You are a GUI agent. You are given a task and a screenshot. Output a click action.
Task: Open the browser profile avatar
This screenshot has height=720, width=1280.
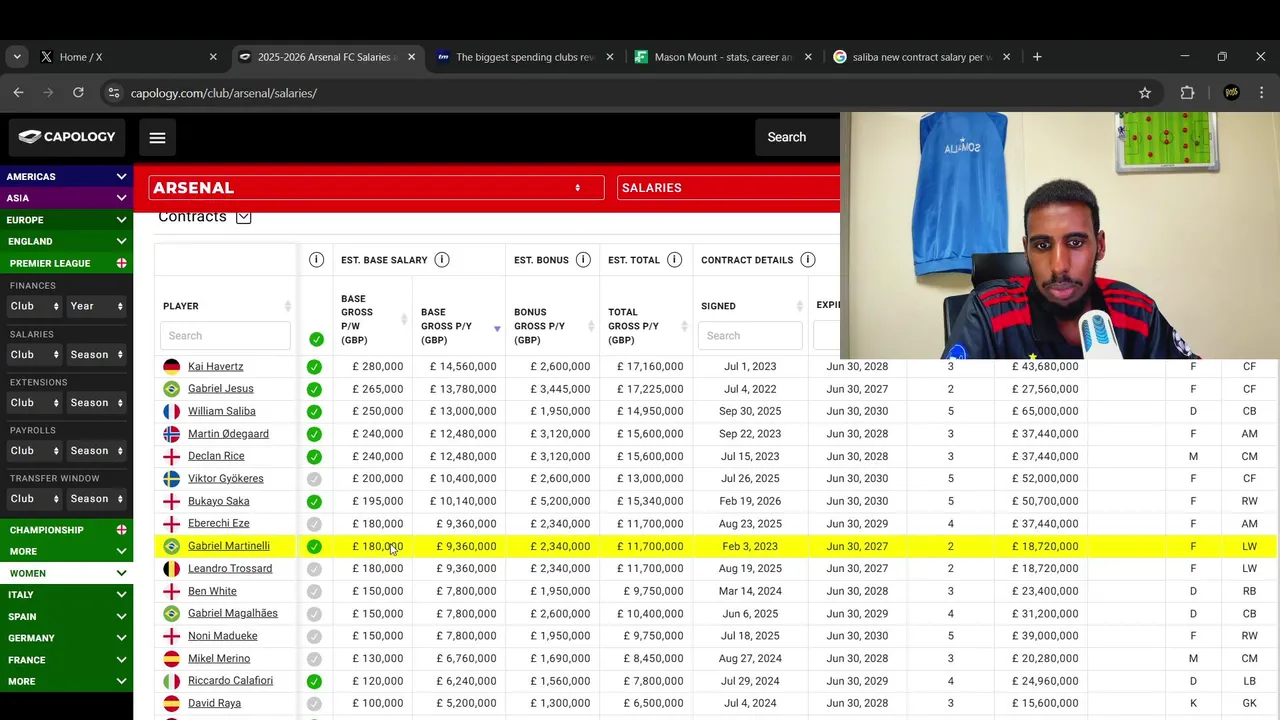pyautogui.click(x=1232, y=93)
